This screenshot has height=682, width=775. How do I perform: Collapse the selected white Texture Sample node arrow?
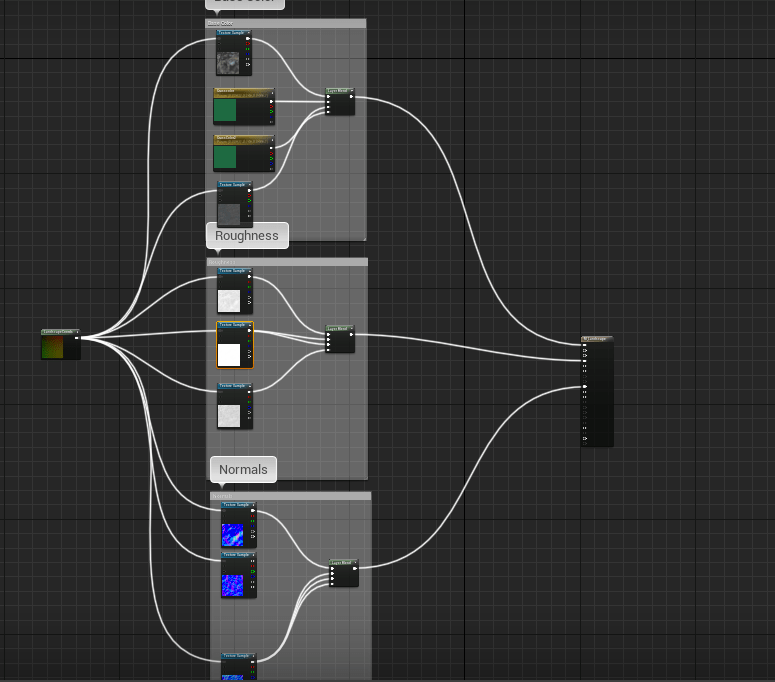pyautogui.click(x=251, y=326)
